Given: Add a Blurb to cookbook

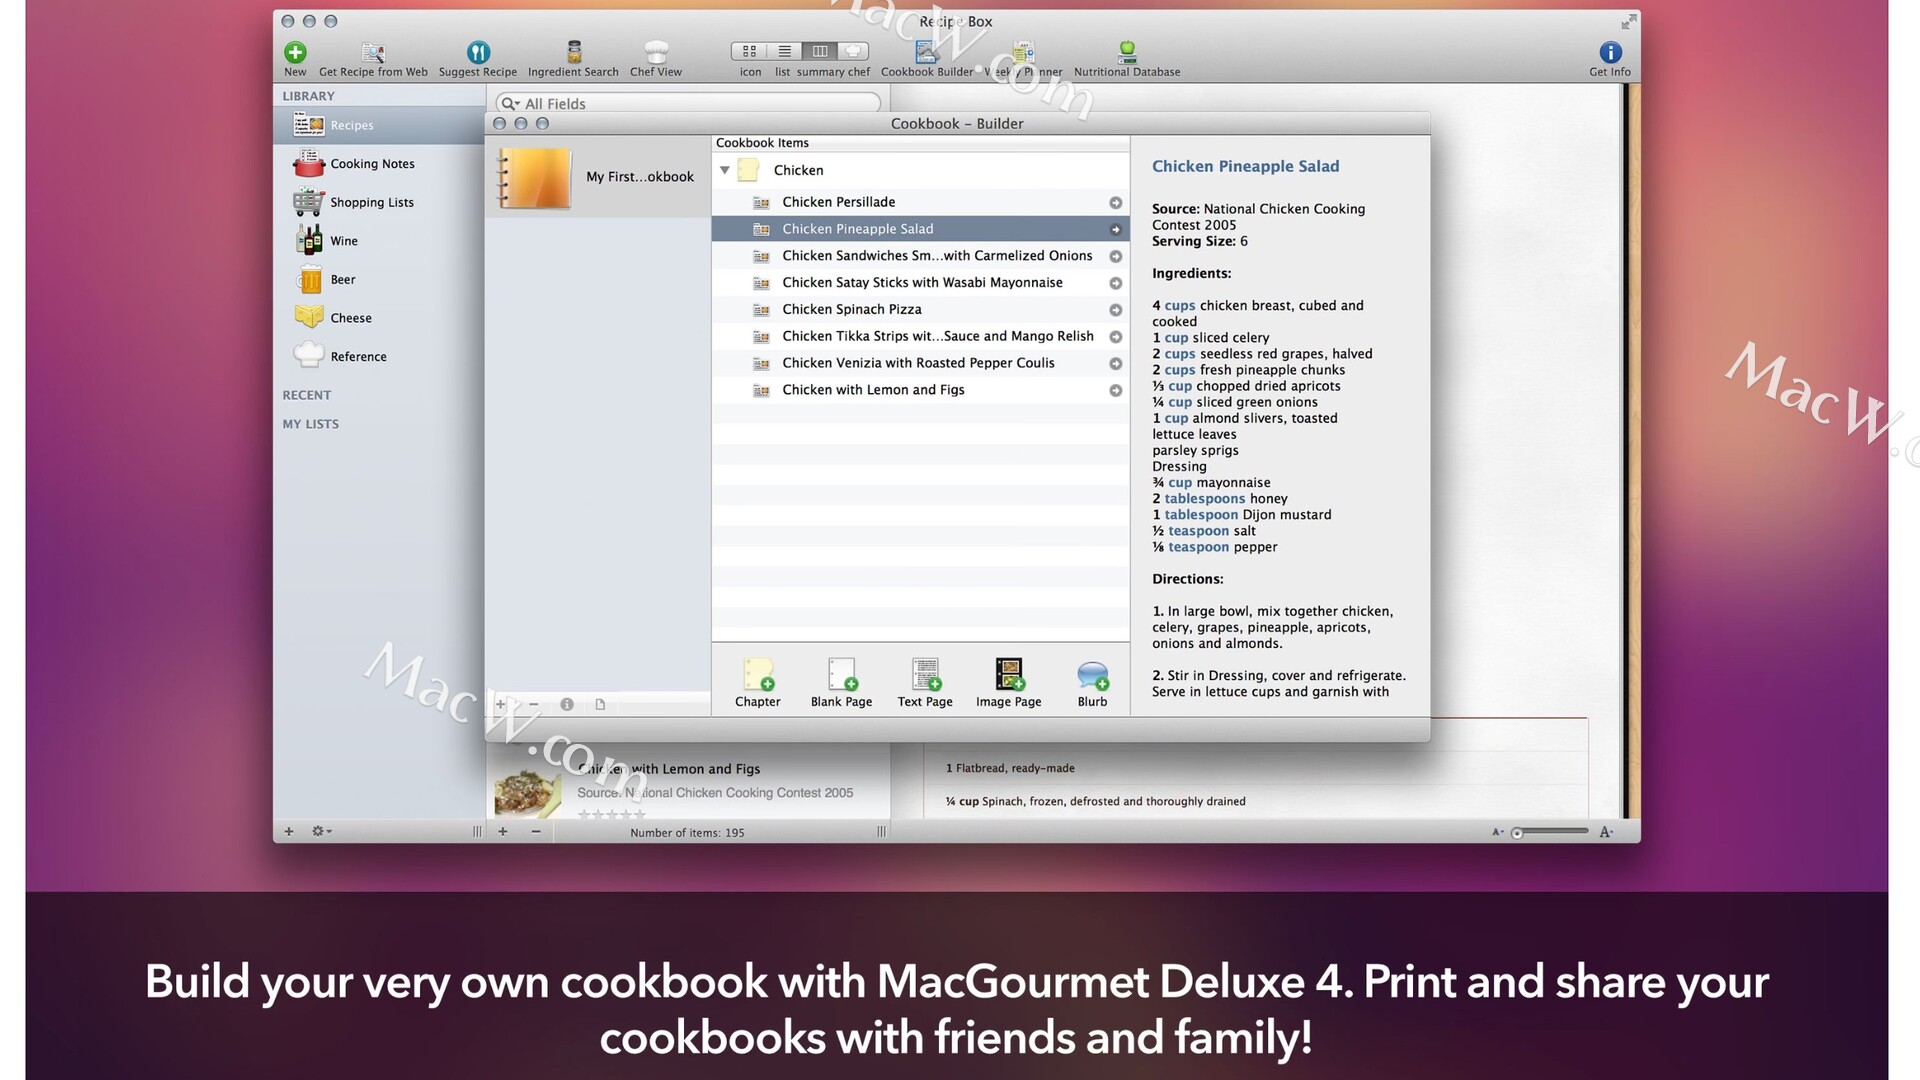Looking at the screenshot, I should [1092, 682].
